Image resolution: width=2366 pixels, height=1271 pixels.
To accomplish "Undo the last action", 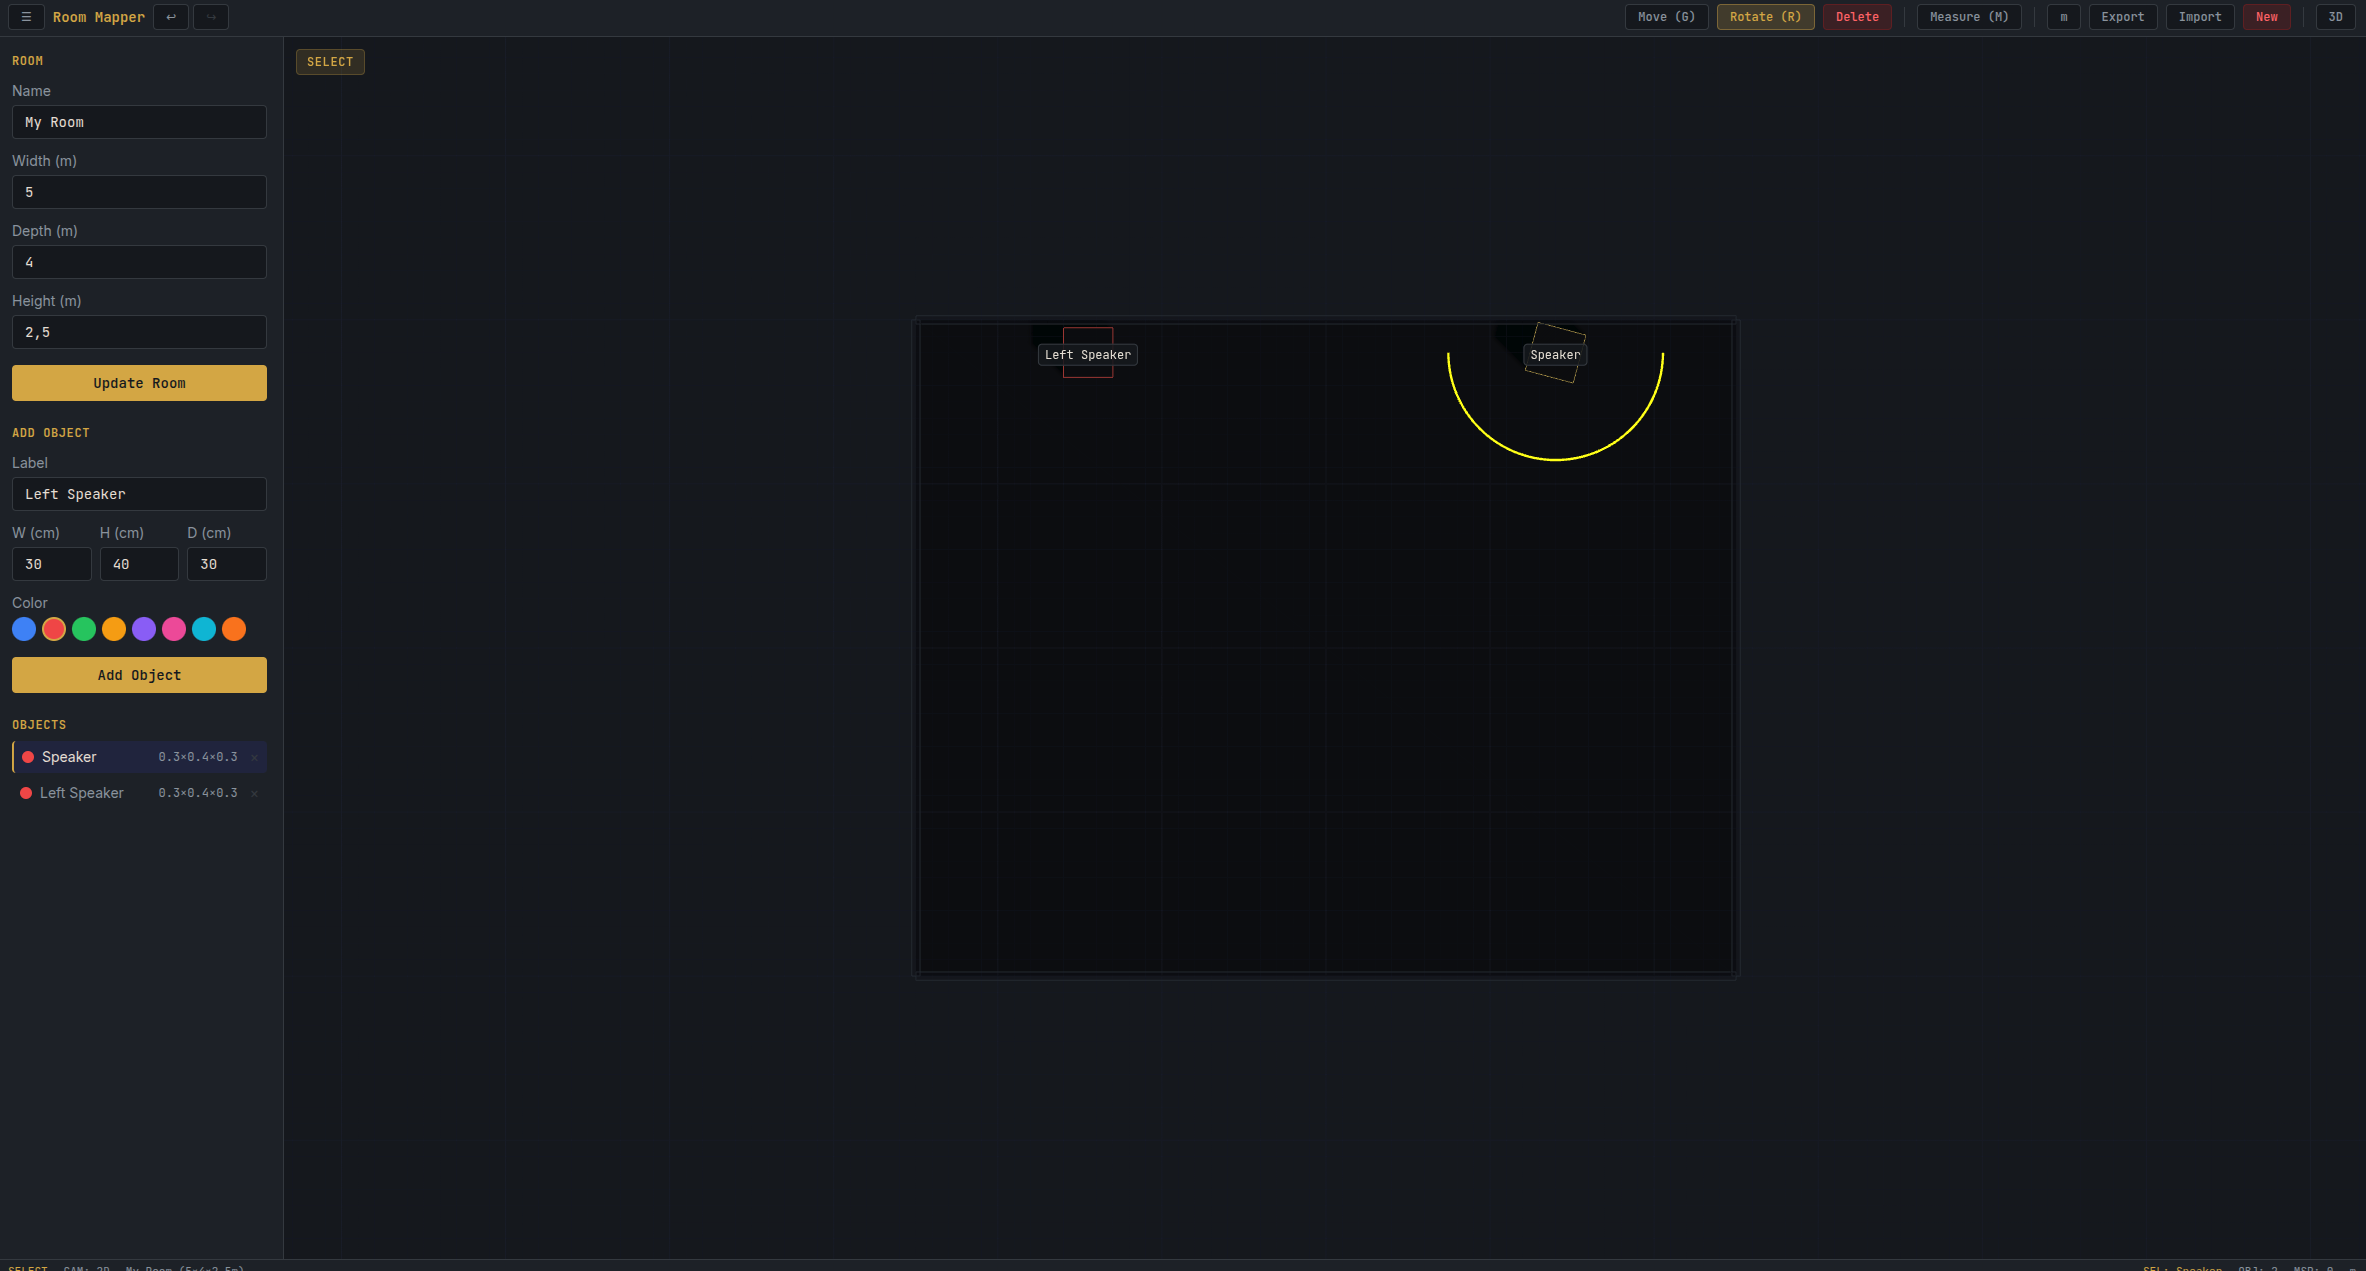I will click(170, 17).
